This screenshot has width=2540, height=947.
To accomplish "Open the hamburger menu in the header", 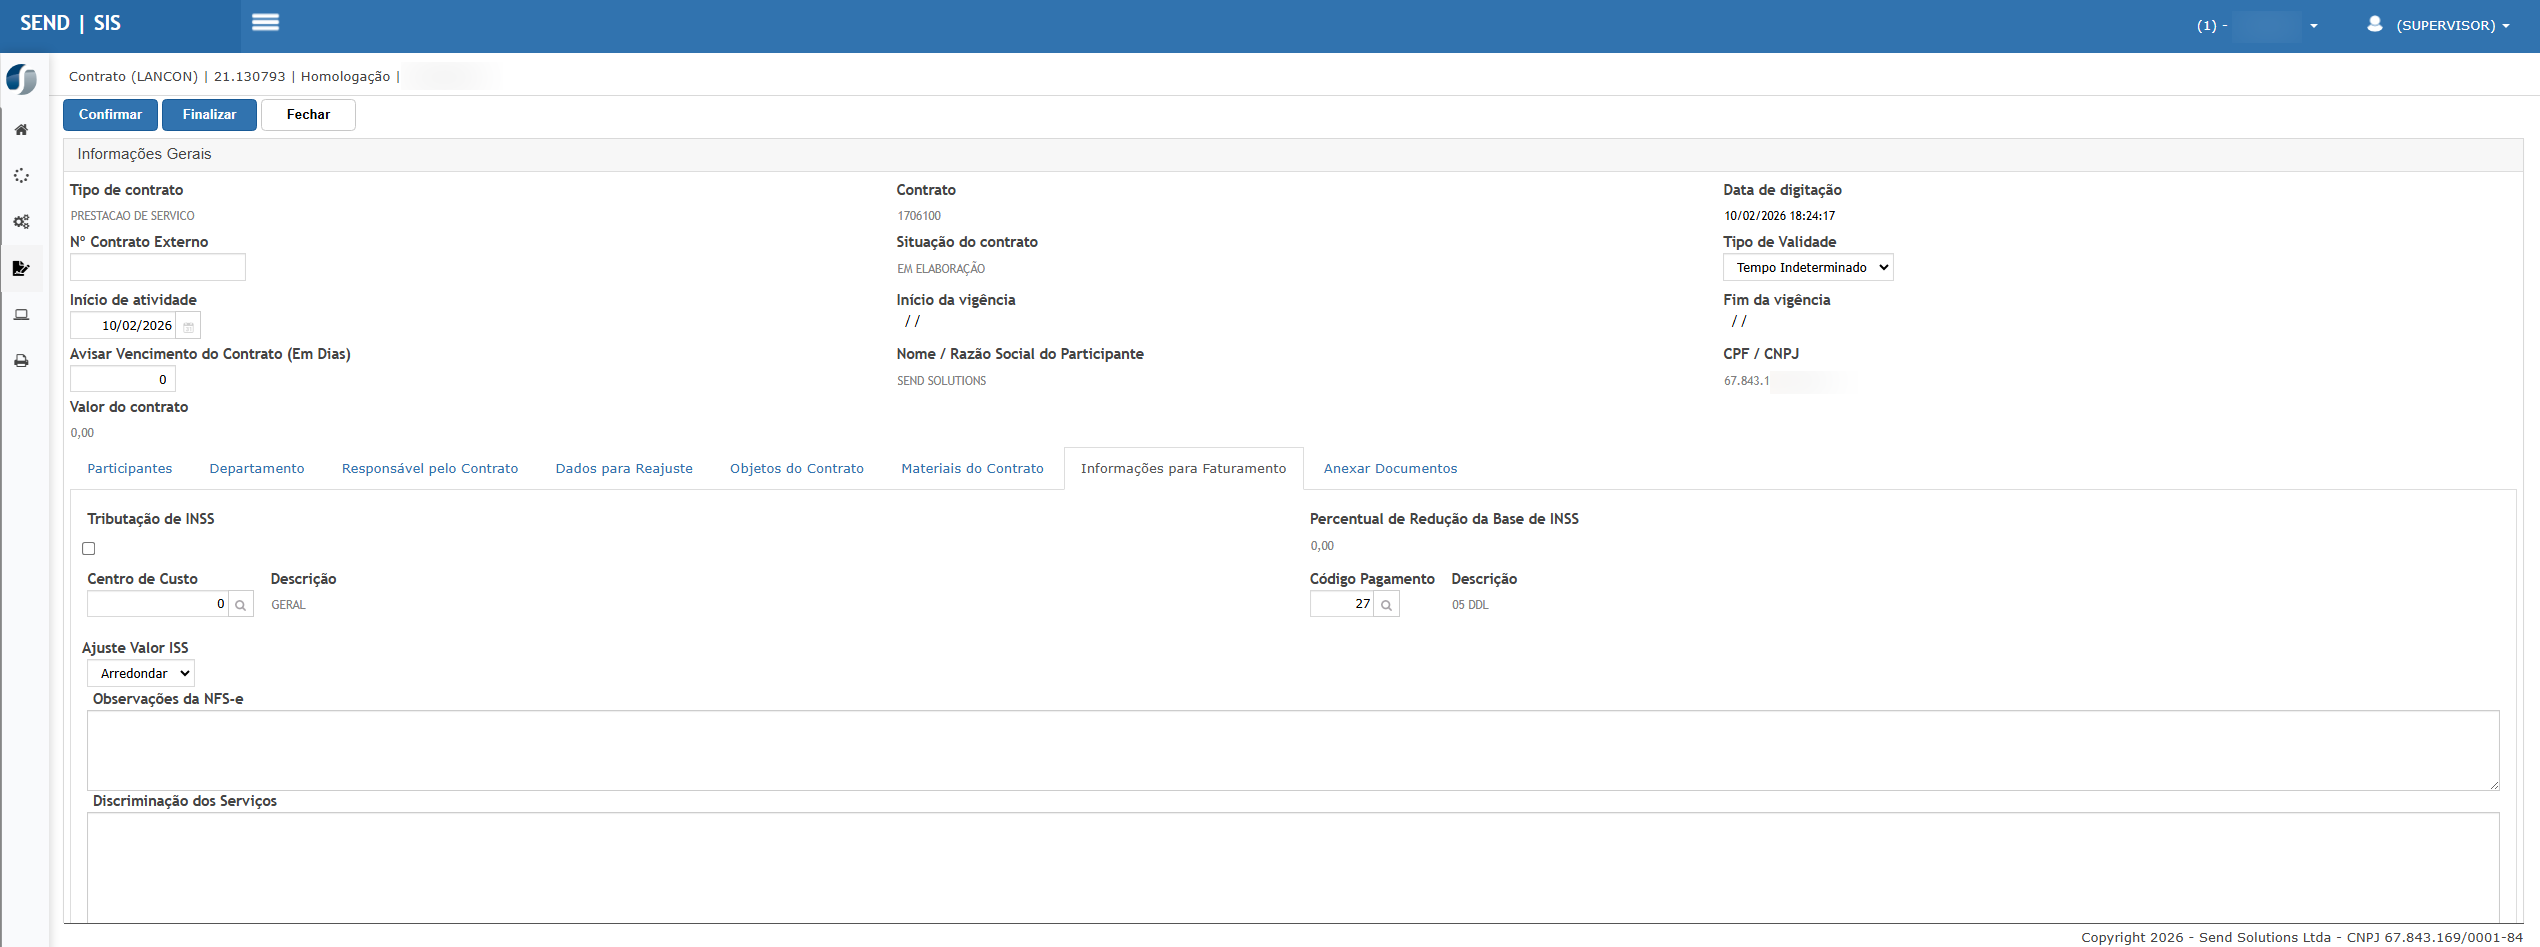I will pyautogui.click(x=265, y=23).
